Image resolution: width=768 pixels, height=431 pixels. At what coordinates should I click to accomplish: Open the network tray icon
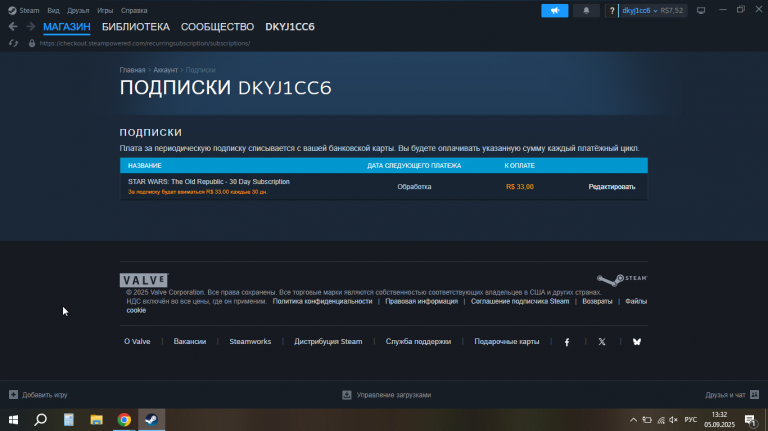661,420
